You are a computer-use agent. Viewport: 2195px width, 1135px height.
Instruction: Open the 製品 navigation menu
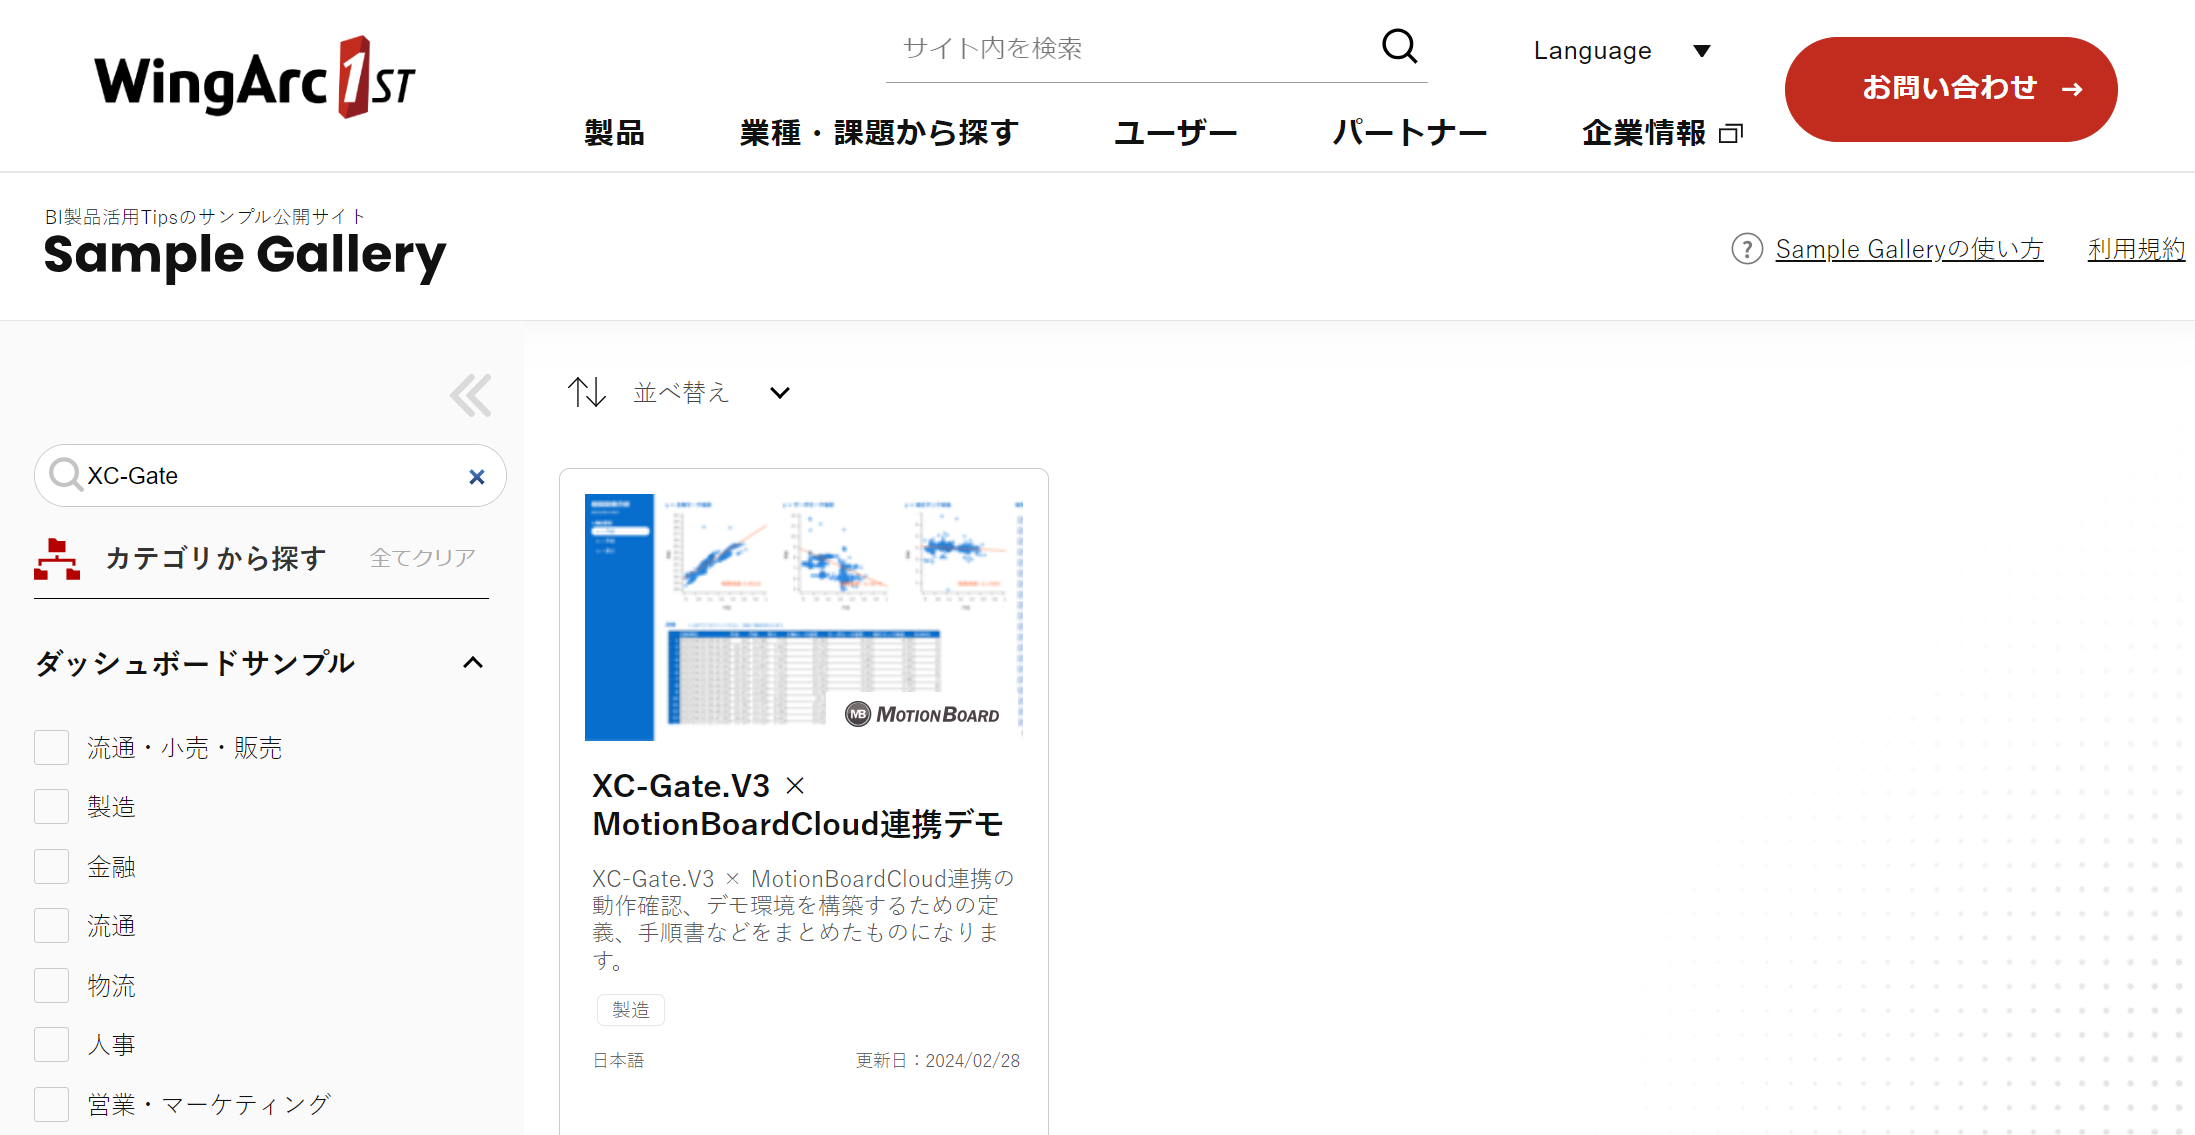pos(614,133)
